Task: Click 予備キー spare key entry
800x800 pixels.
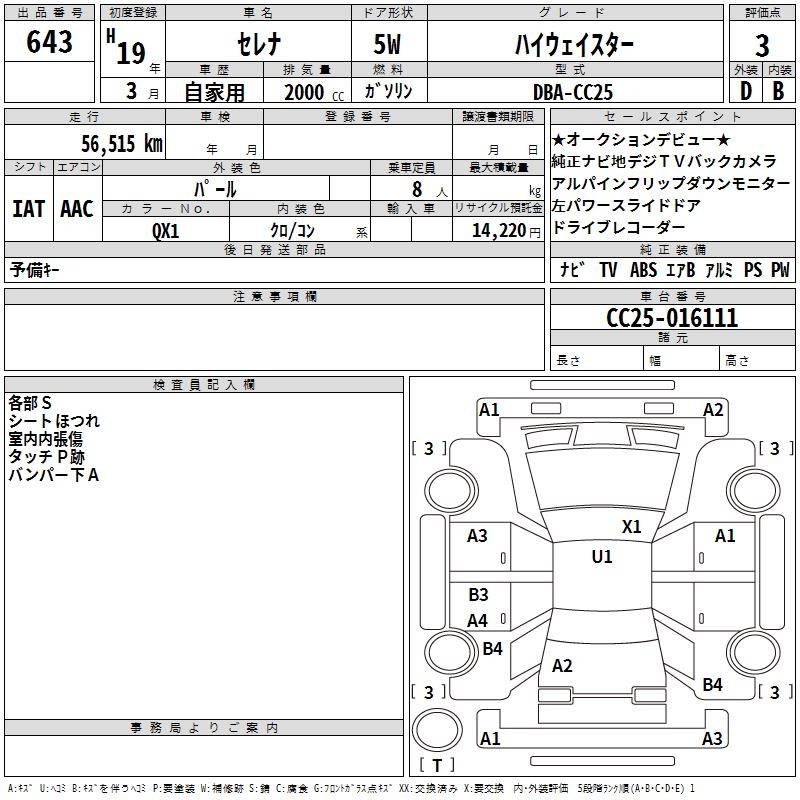Action: (34, 270)
